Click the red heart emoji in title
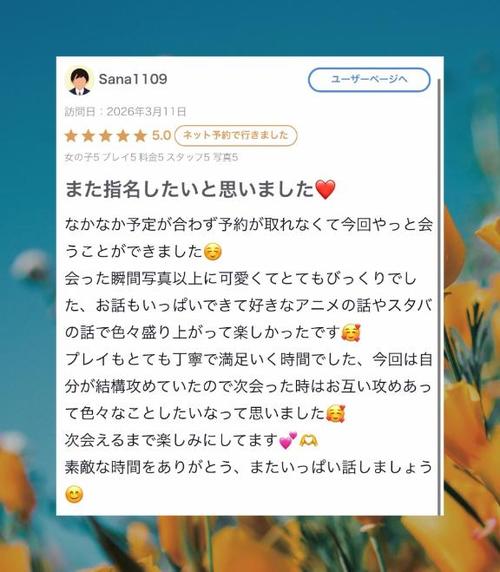Screen dimensions: 500x572 pyautogui.click(x=325, y=189)
